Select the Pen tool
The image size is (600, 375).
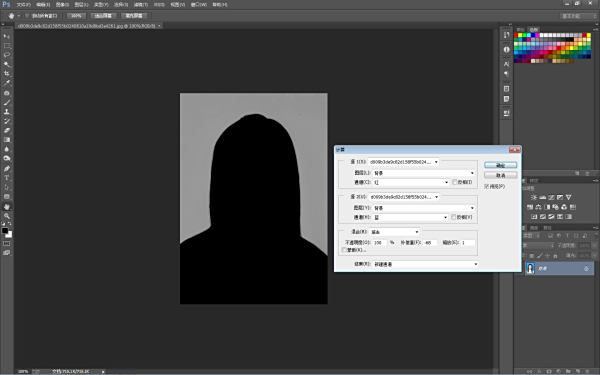(x=7, y=168)
